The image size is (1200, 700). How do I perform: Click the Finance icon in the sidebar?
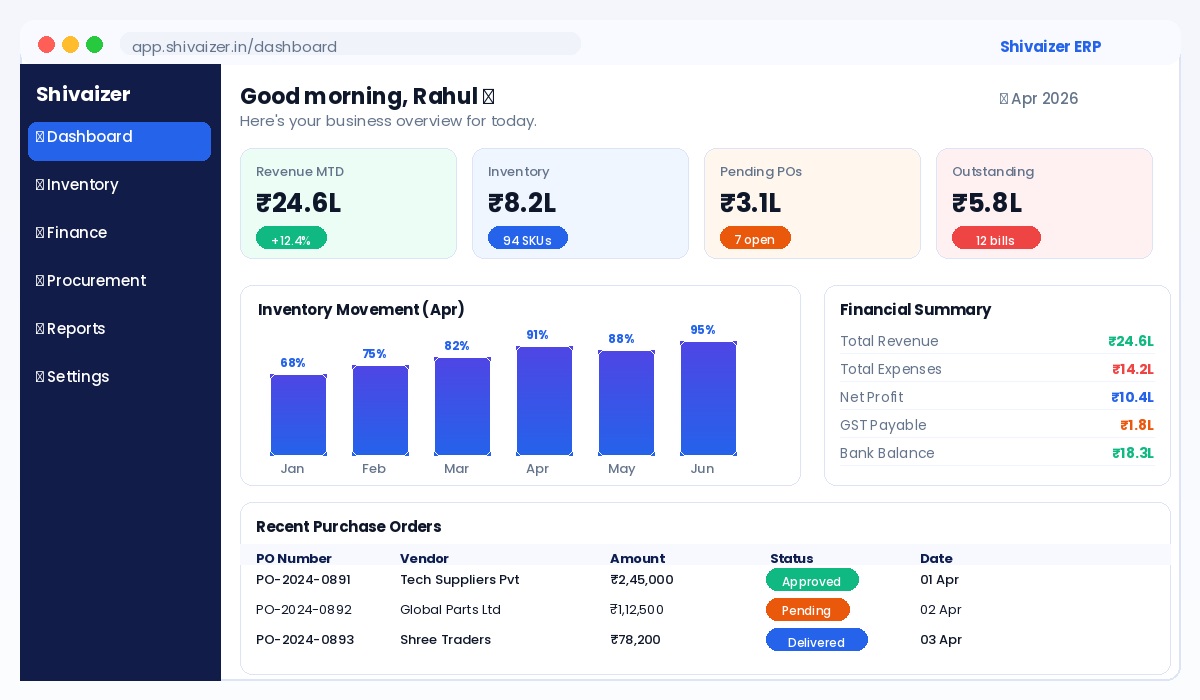40,233
